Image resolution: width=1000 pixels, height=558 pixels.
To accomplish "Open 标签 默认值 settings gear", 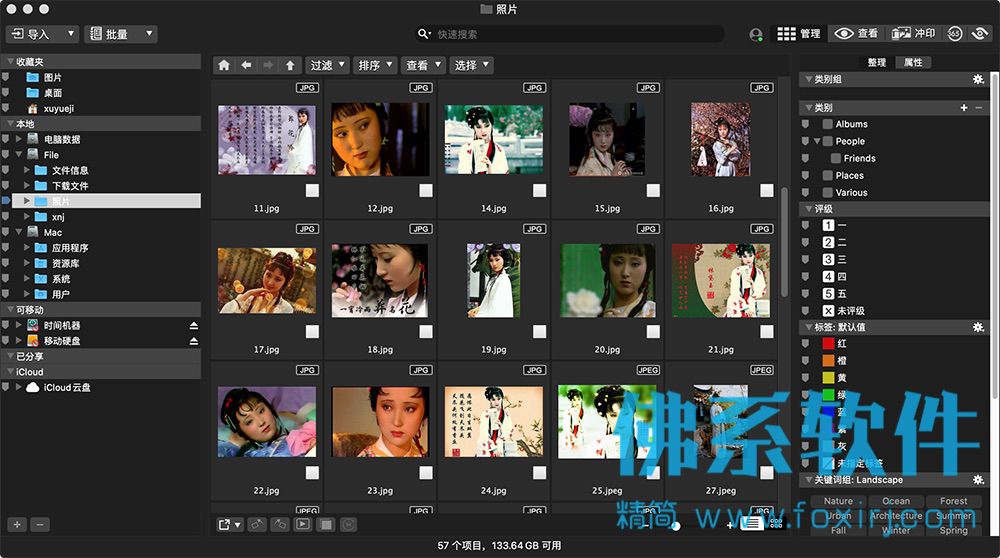I will (978, 327).
